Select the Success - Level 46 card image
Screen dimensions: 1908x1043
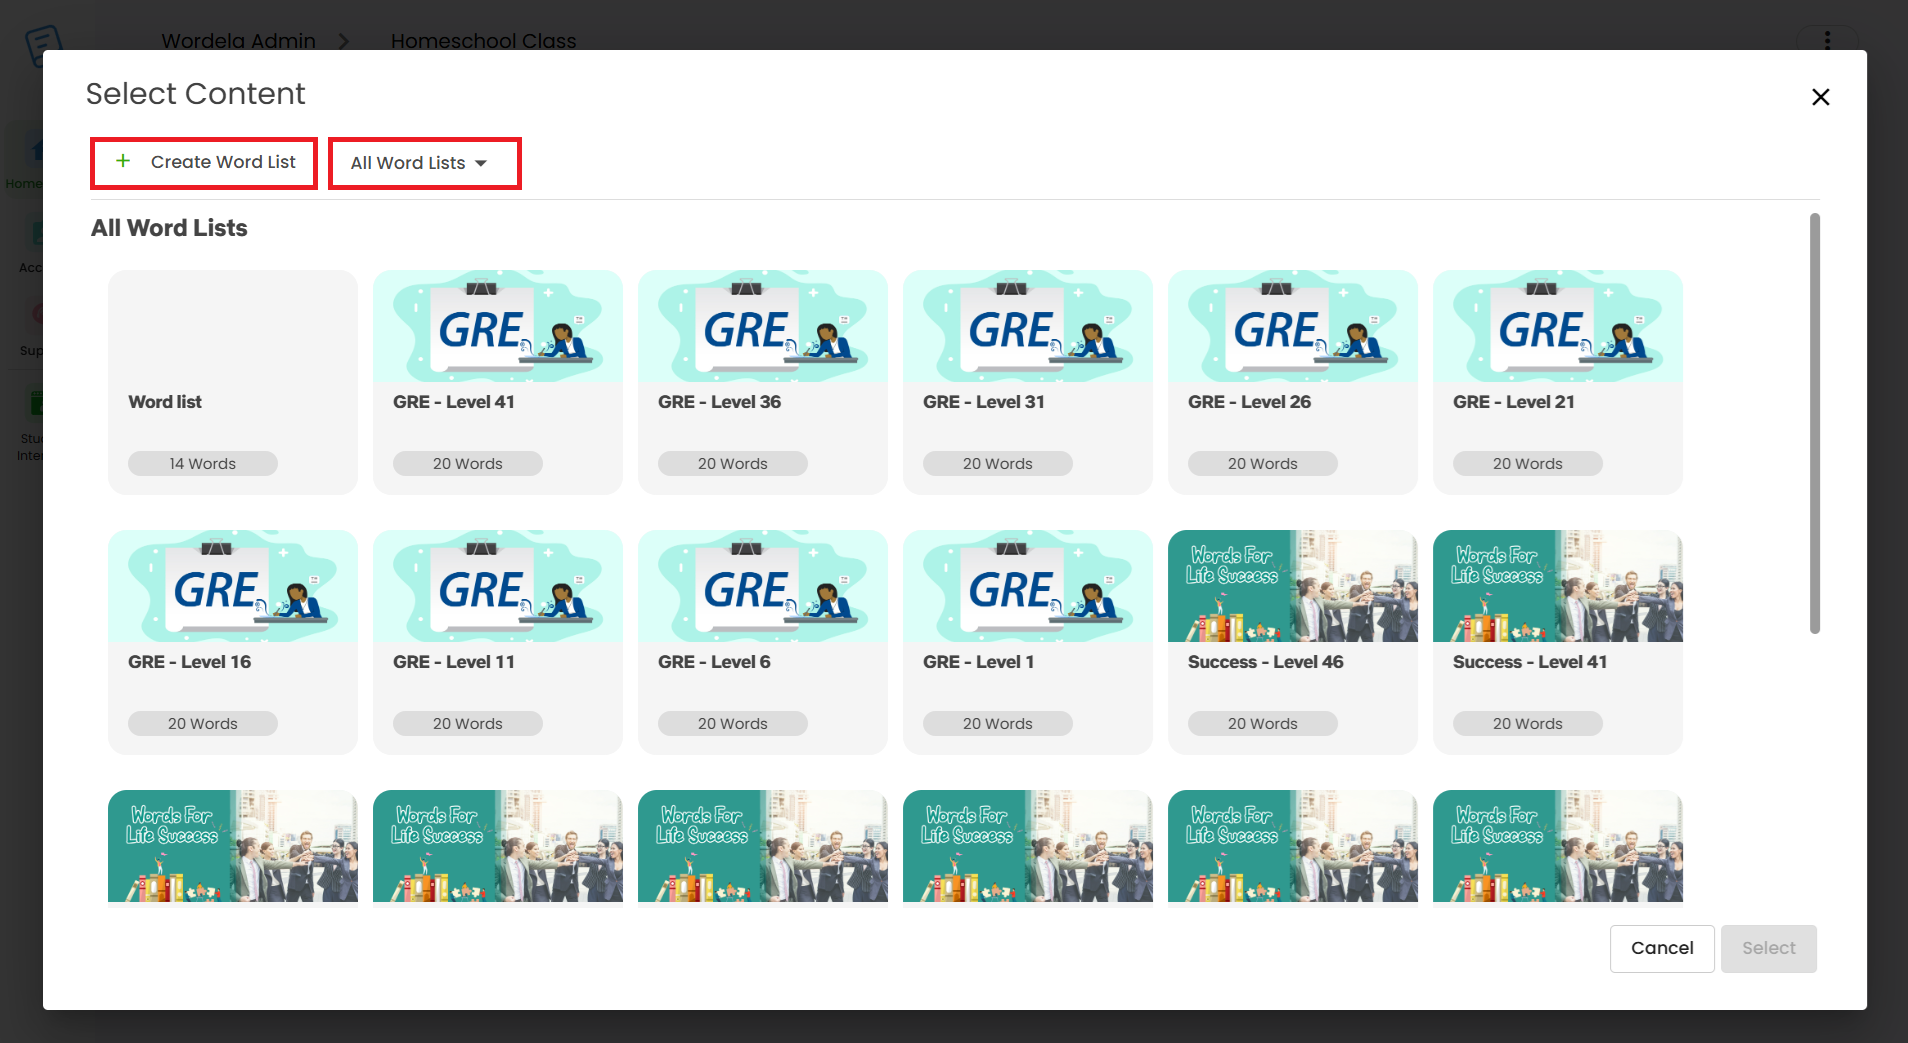pos(1293,586)
